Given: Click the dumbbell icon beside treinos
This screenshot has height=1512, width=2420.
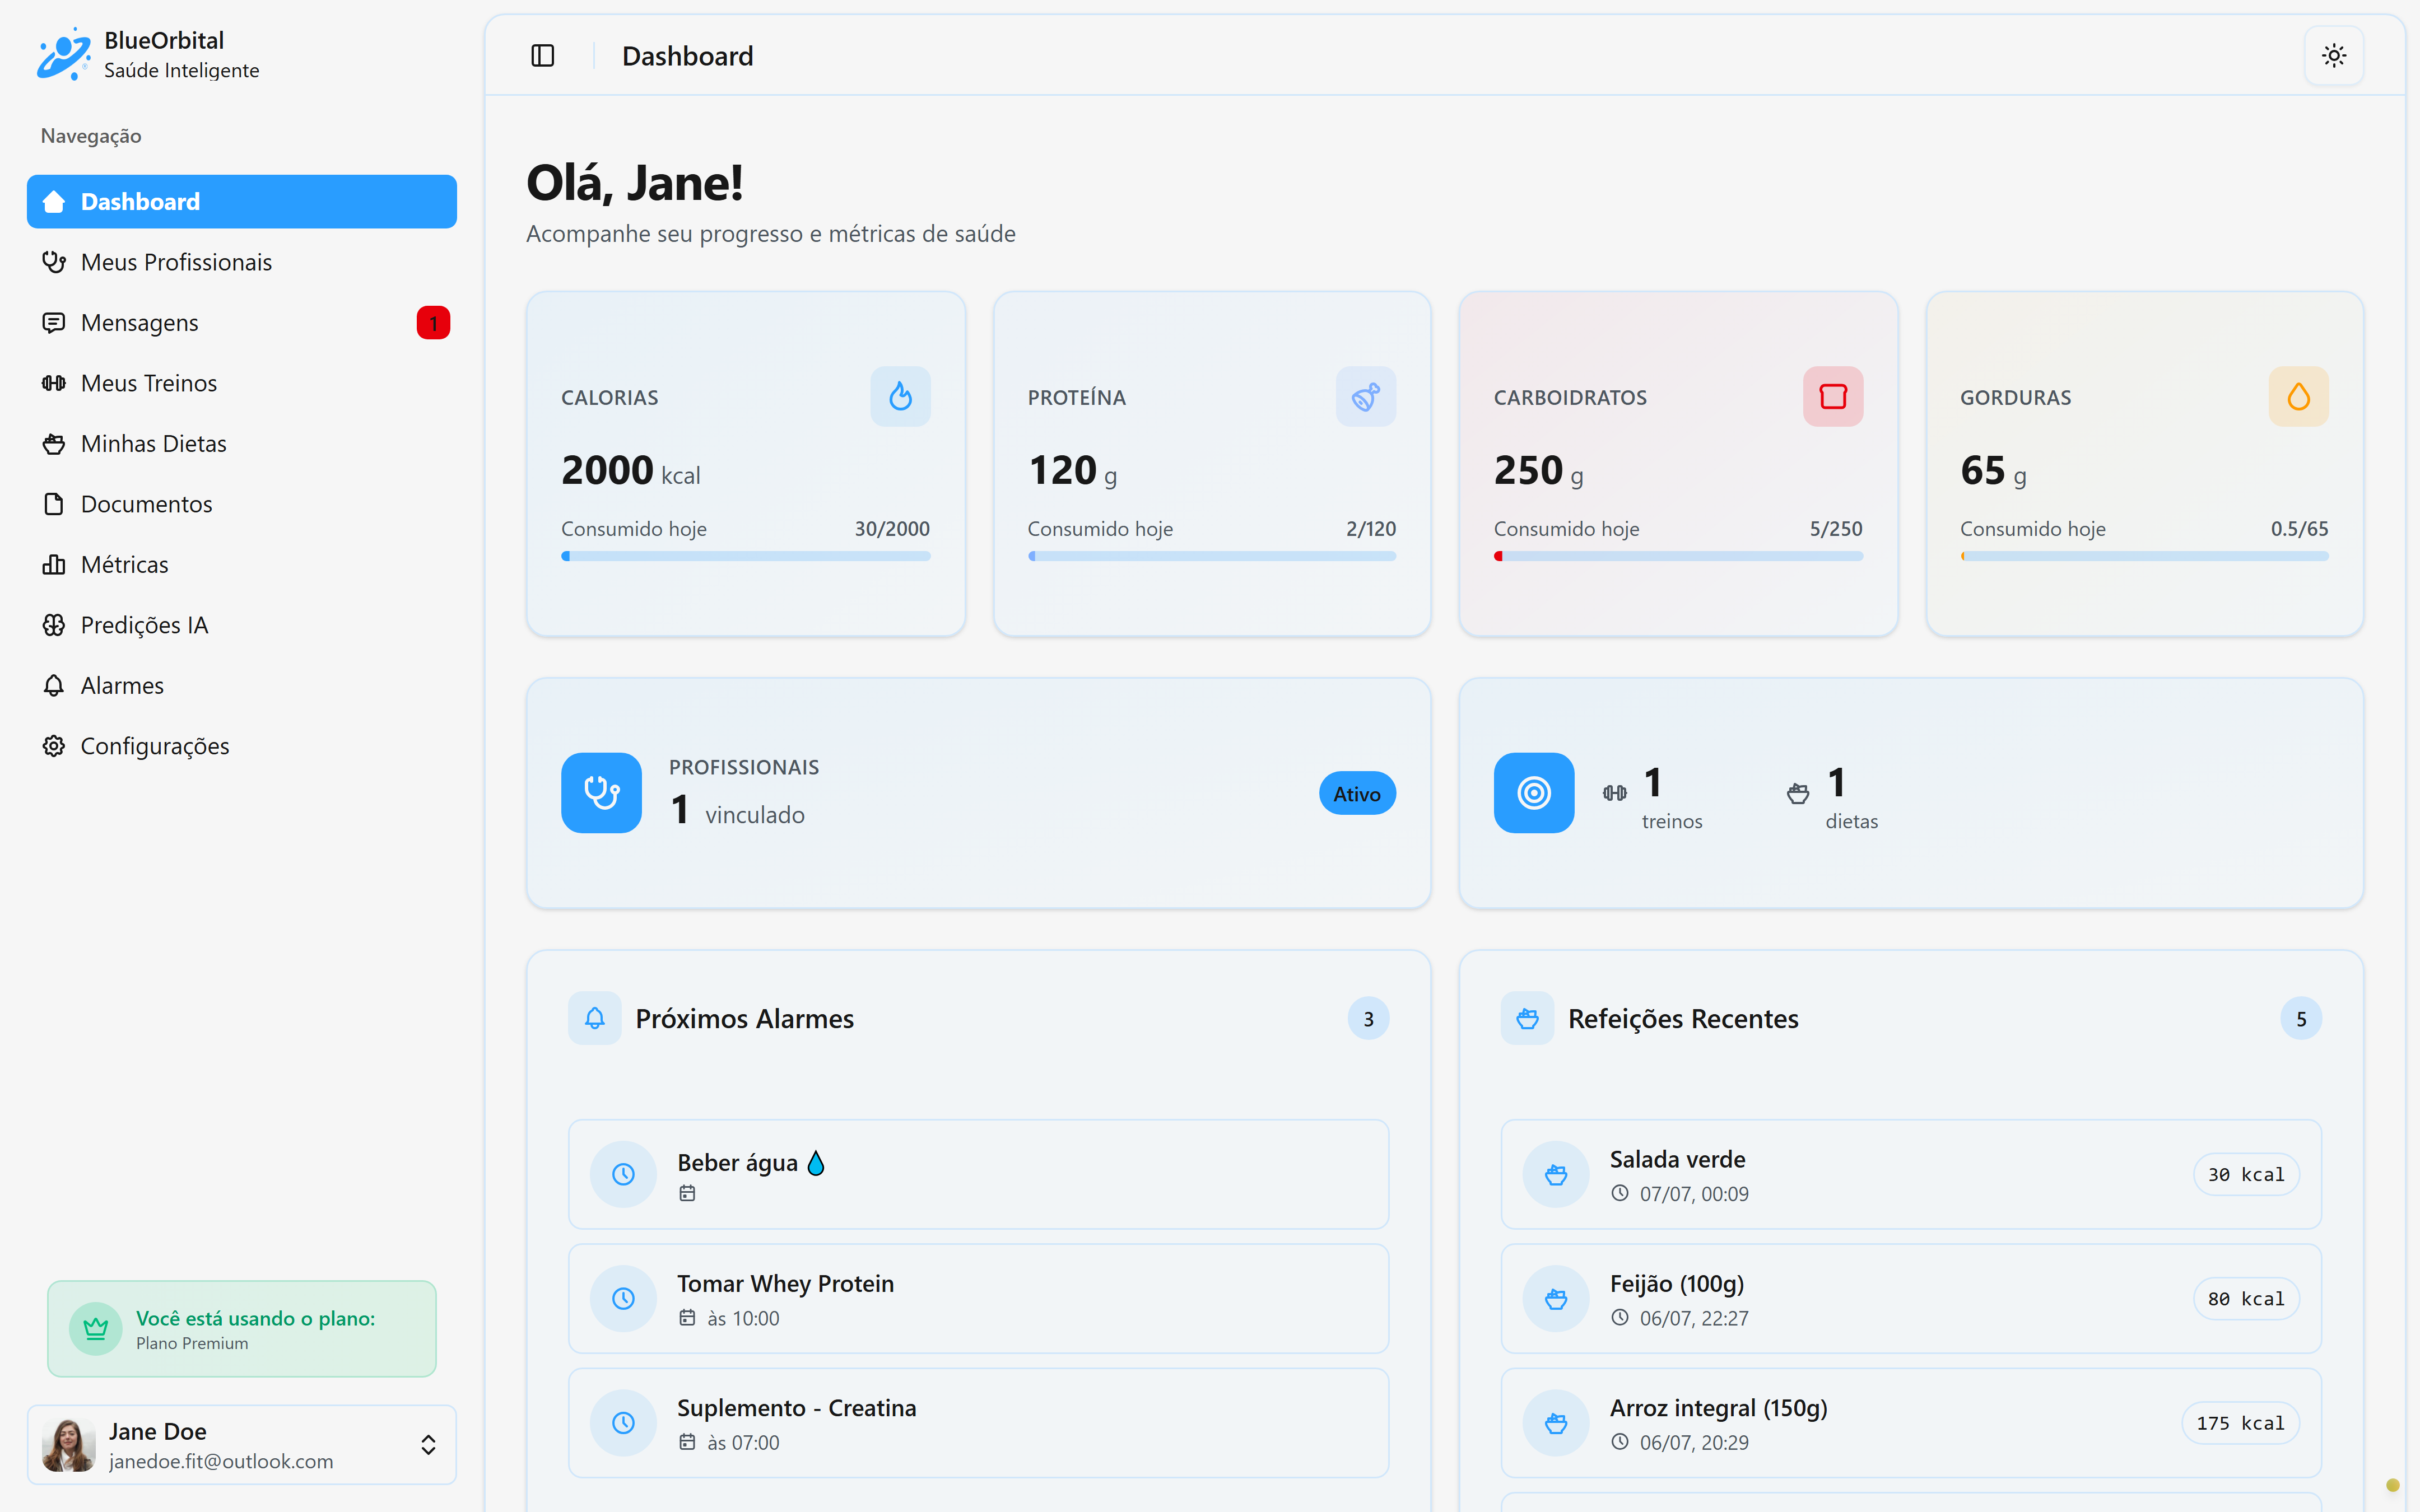Looking at the screenshot, I should [1614, 793].
